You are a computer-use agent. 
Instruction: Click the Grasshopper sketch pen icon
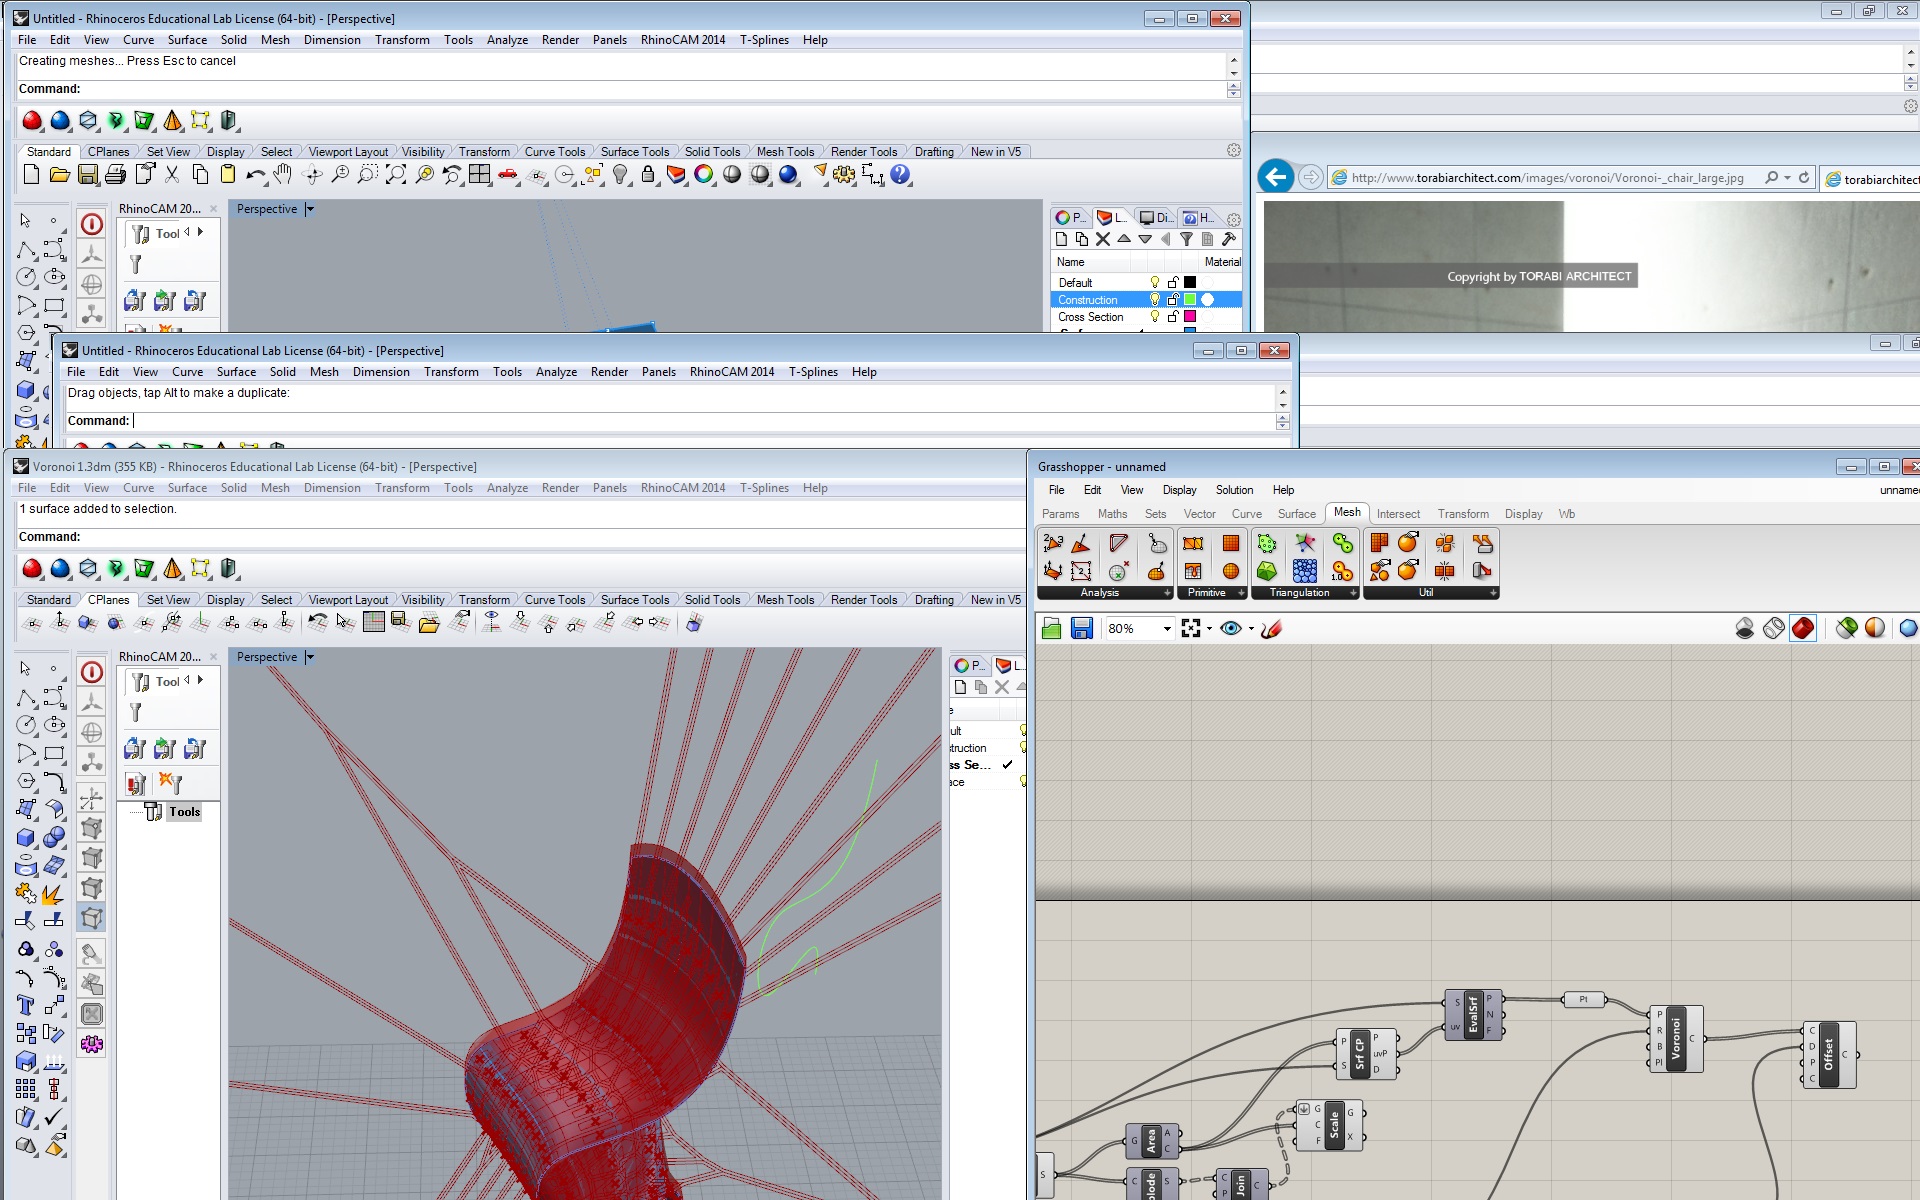tap(1271, 628)
